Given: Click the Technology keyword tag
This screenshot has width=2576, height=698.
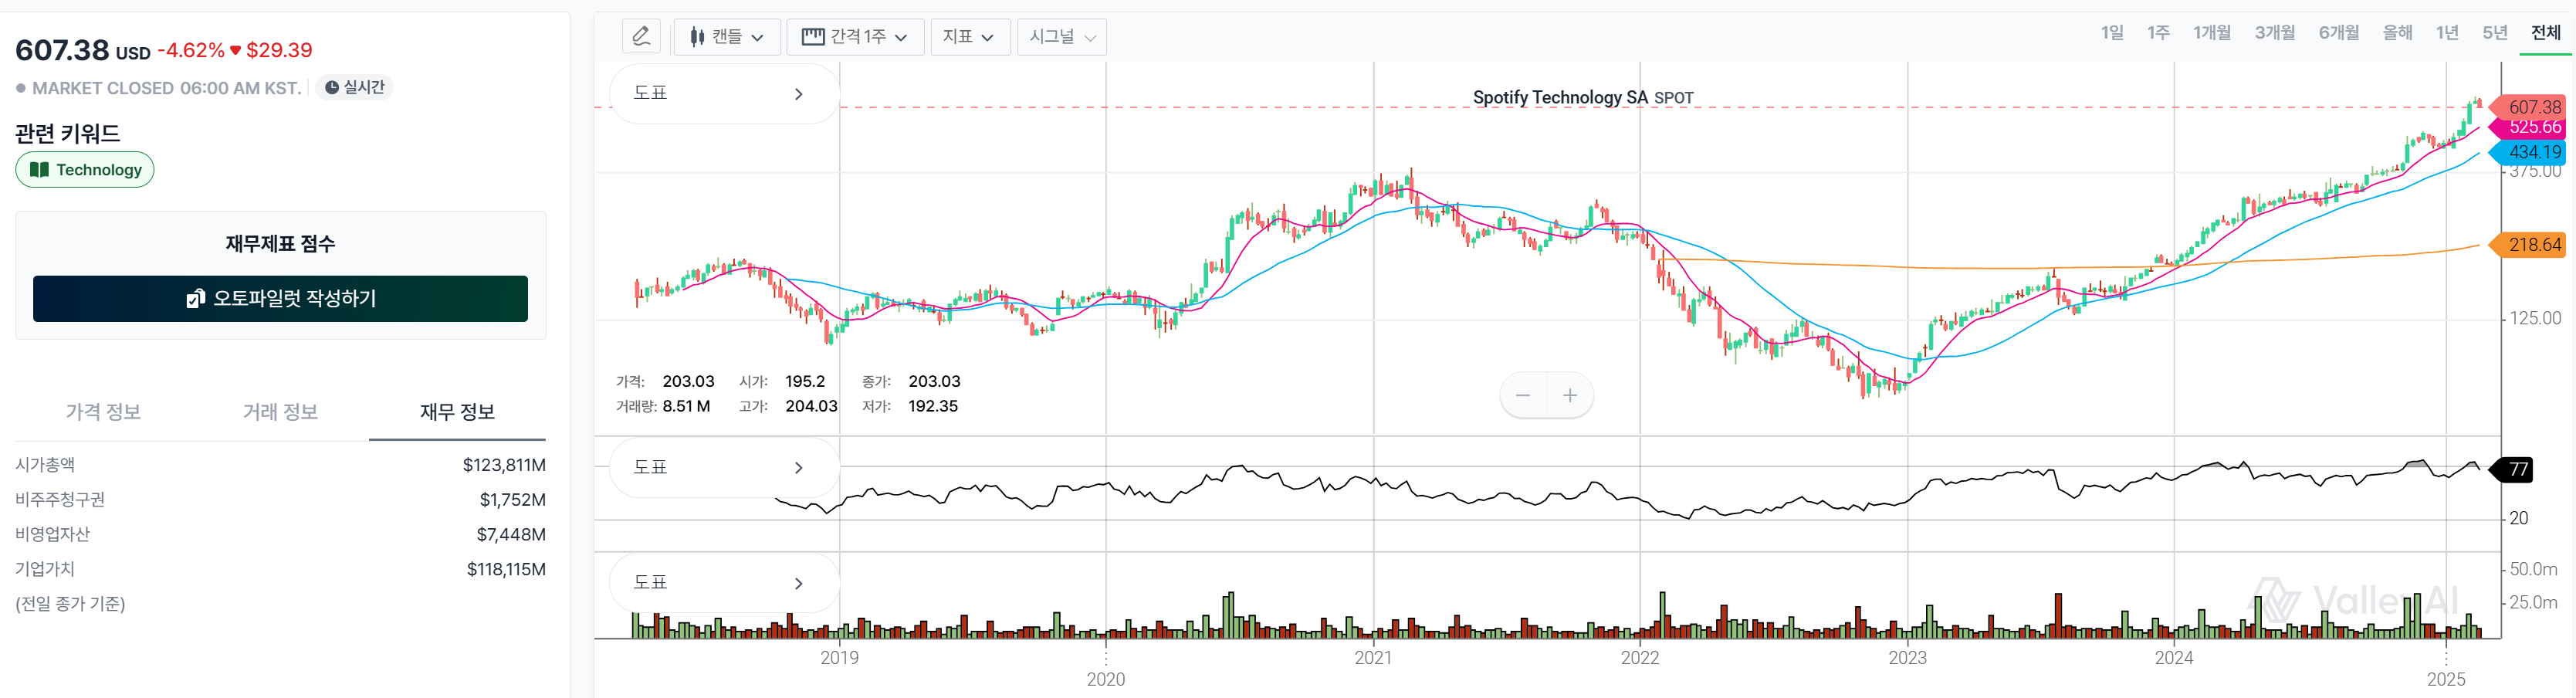Looking at the screenshot, I should pyautogui.click(x=85, y=170).
